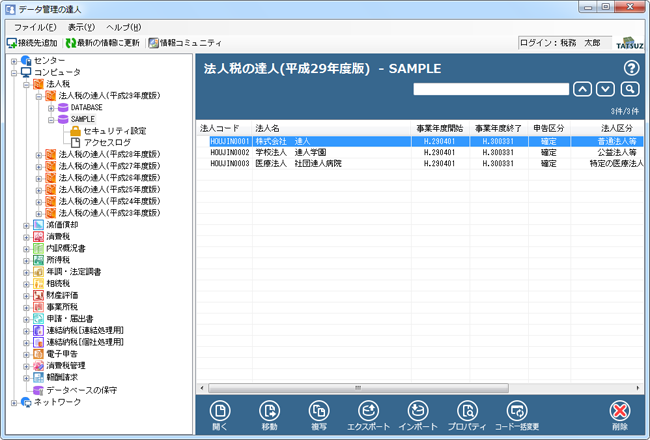Viewport: 650px width, 440px height.
Task: Jump to previous search result arrow
Action: pos(582,89)
